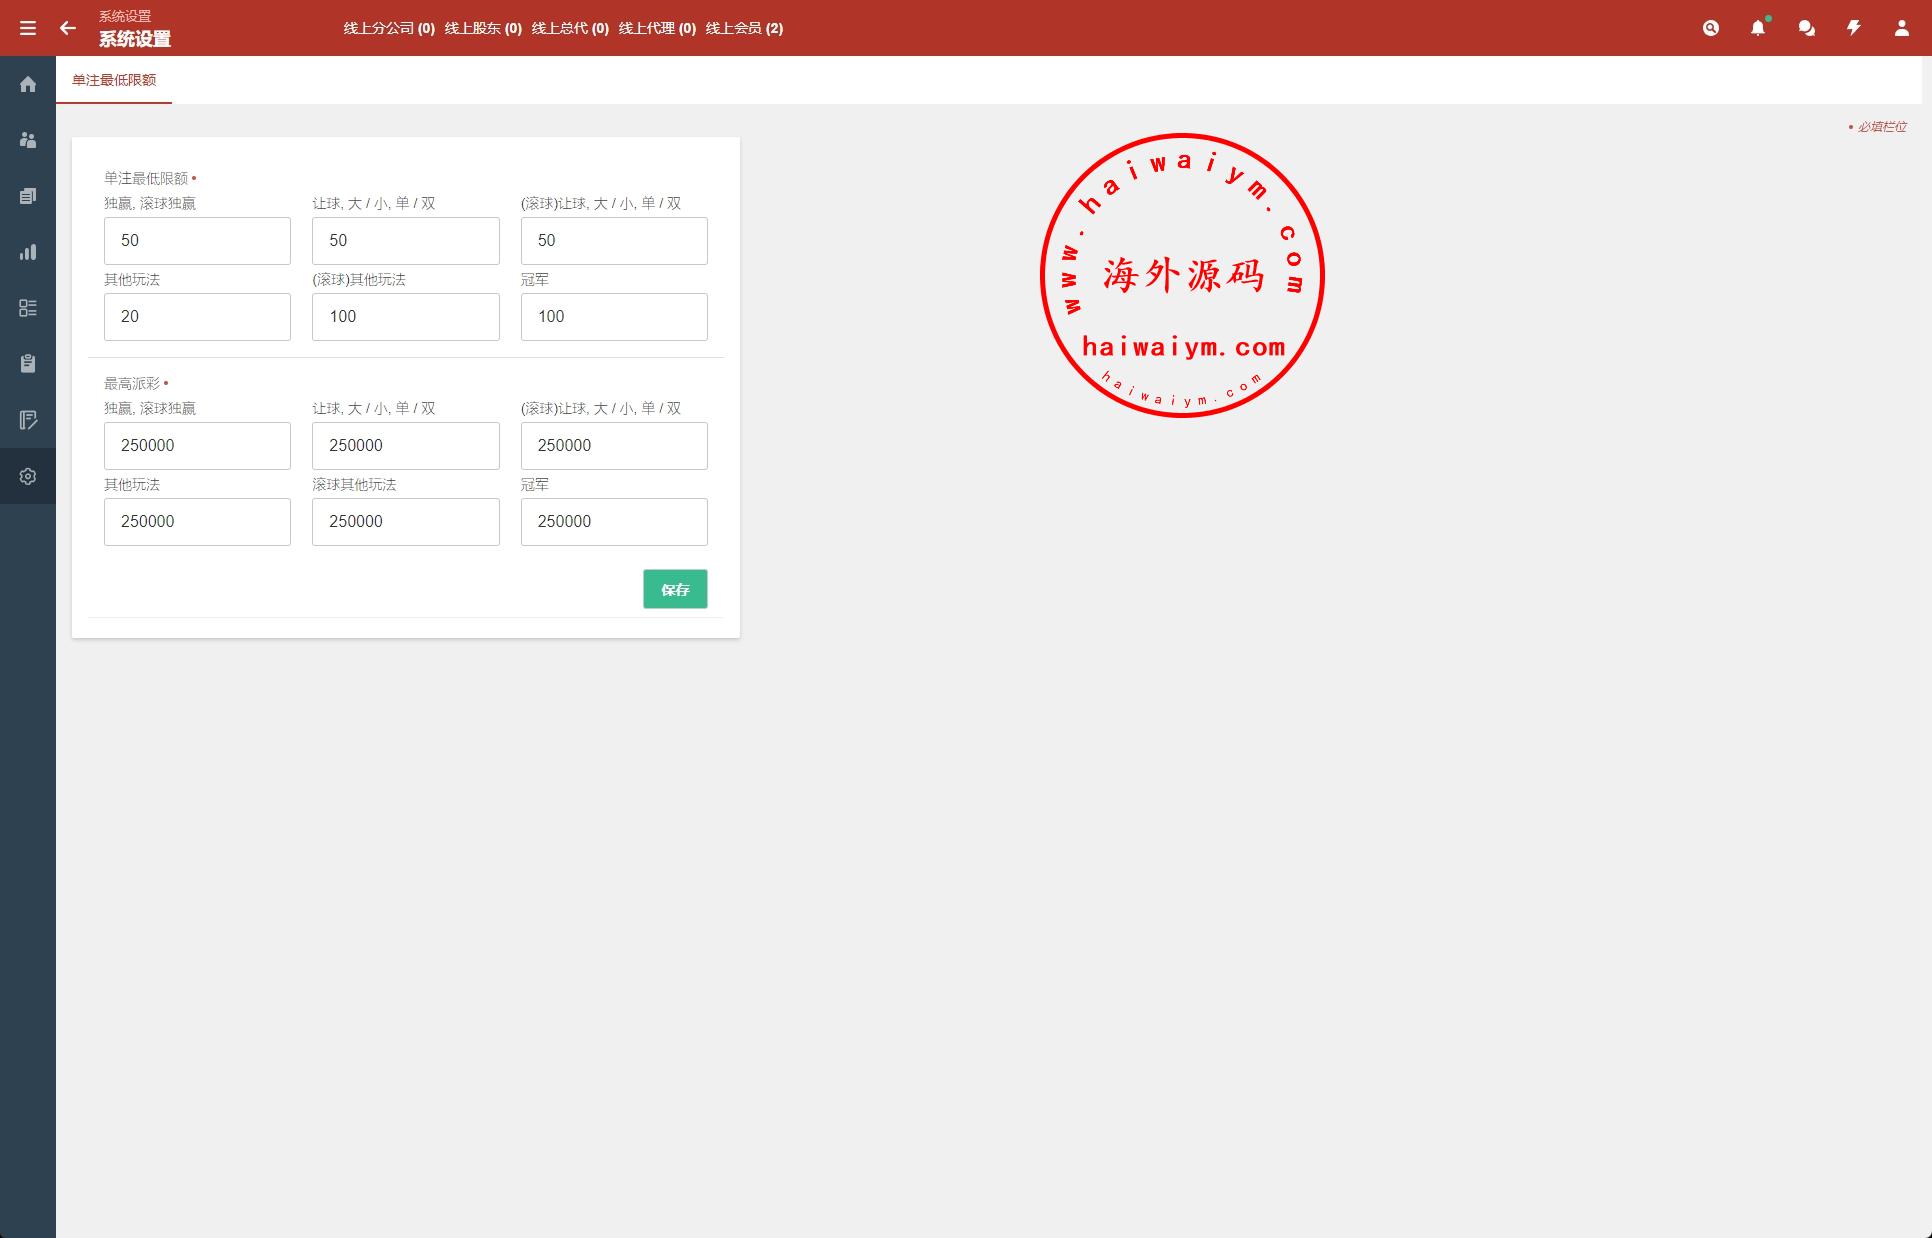Click the 线上代理 (0) header link
Image resolution: width=1932 pixels, height=1238 pixels.
pyautogui.click(x=657, y=28)
